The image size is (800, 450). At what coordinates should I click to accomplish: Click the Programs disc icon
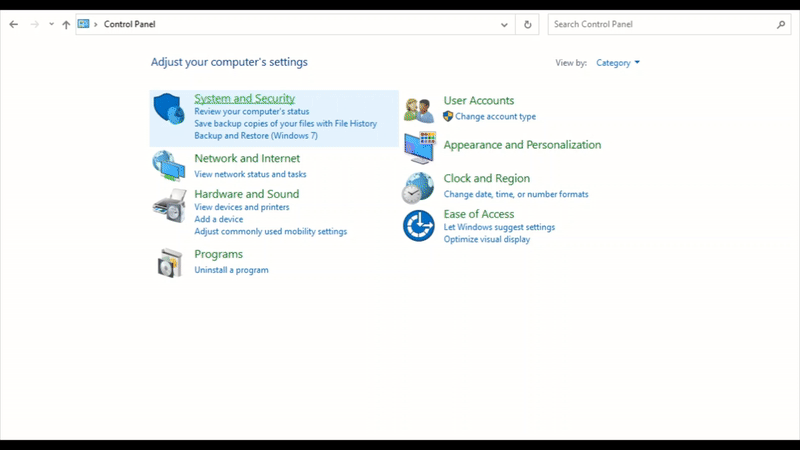click(170, 263)
